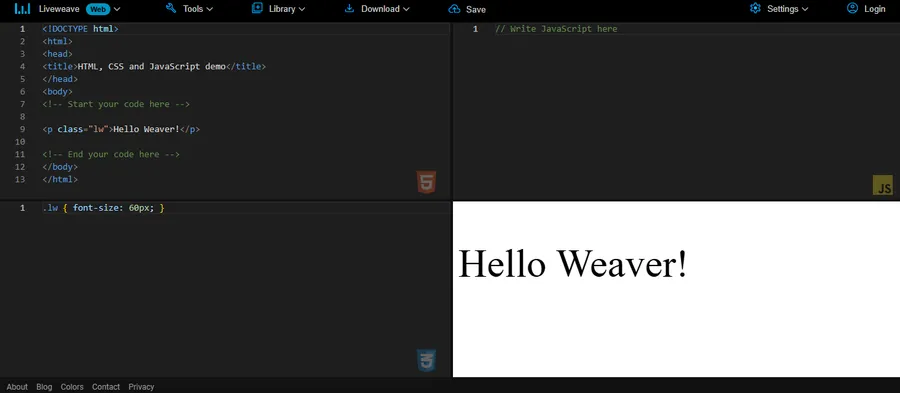
Task: Click the CSS3 badge in CSS editor
Action: [x=426, y=360]
